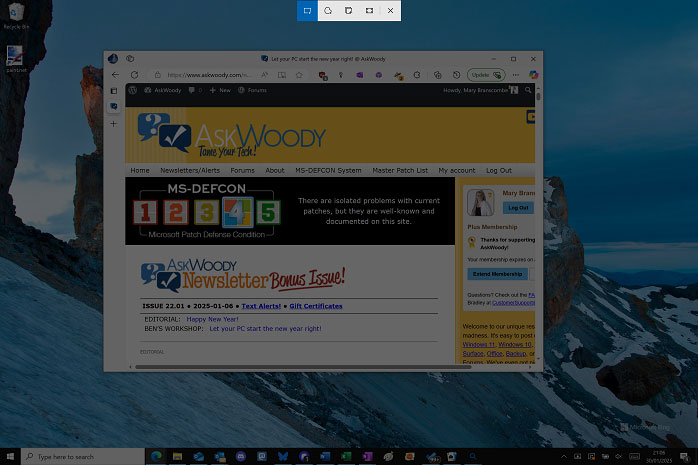Screen dimensions: 698x465
Task: Add a new tab in vertical sidebar
Action: point(113,123)
